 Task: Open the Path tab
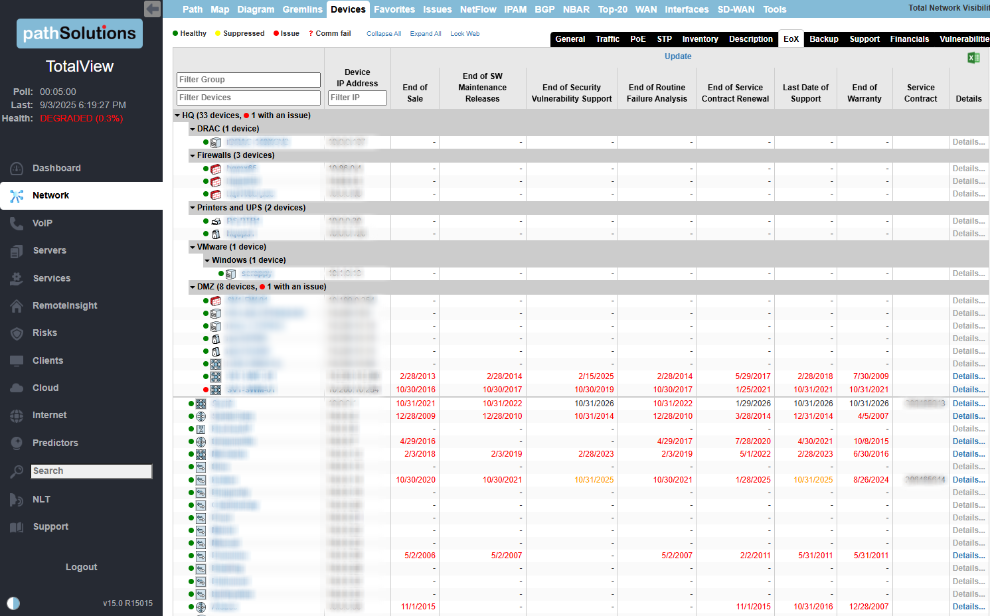pos(193,9)
